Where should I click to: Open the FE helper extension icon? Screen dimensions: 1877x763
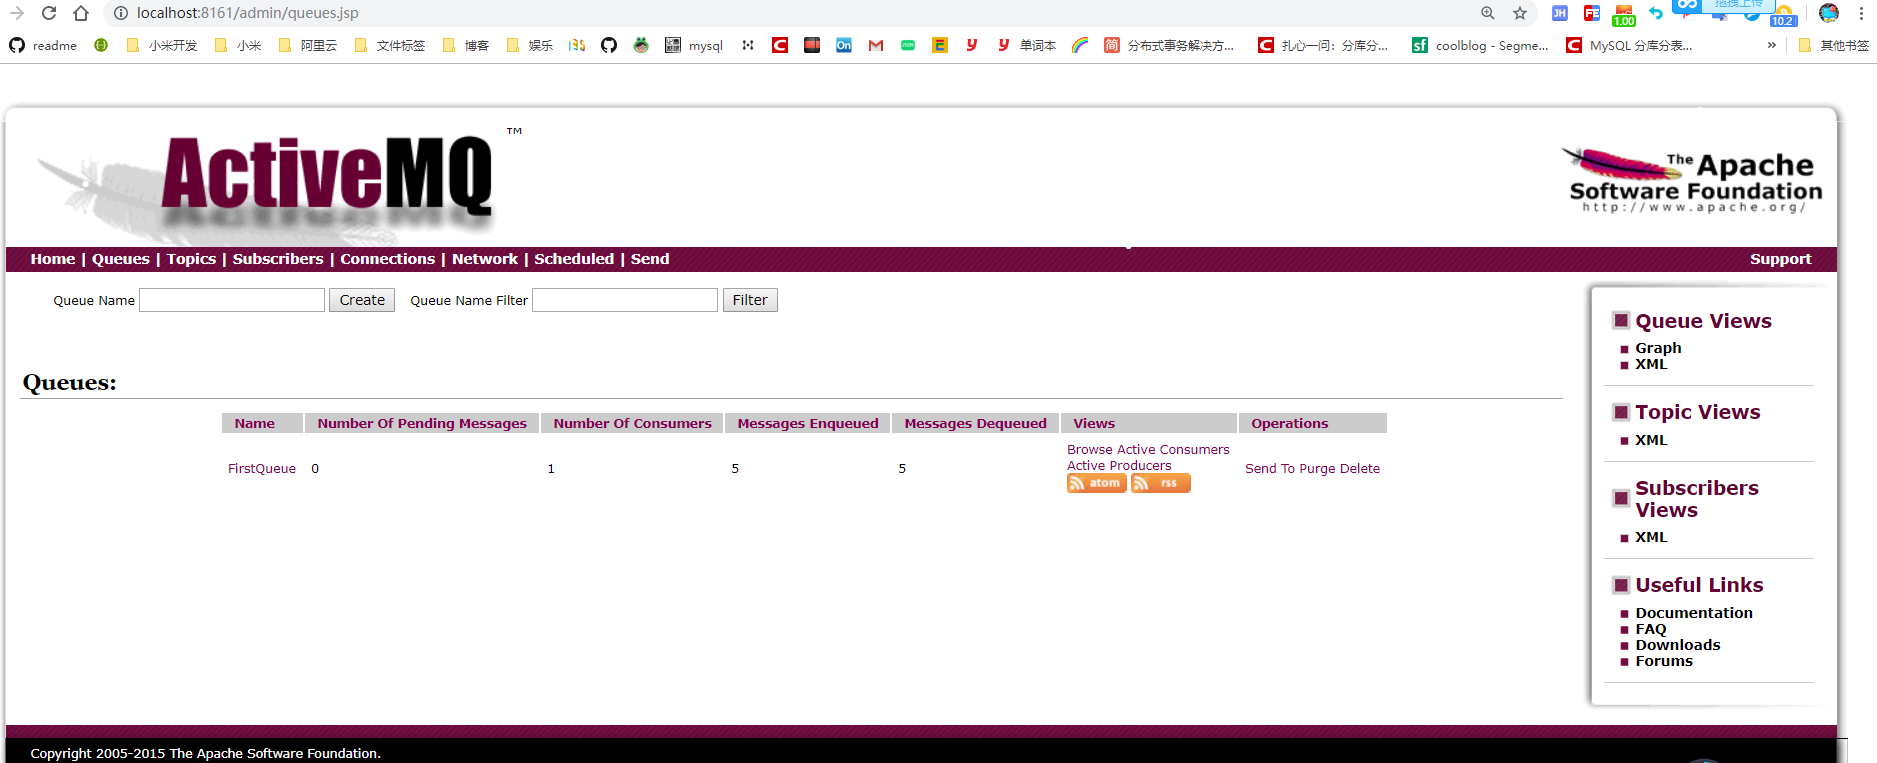[x=1592, y=13]
